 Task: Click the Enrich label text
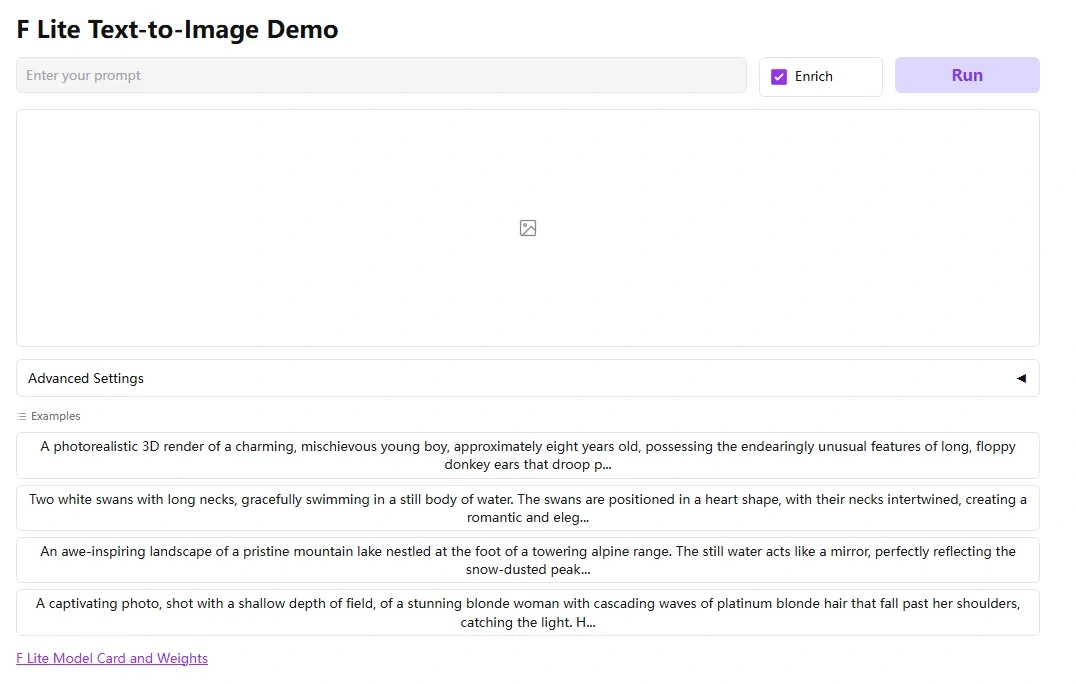[813, 76]
